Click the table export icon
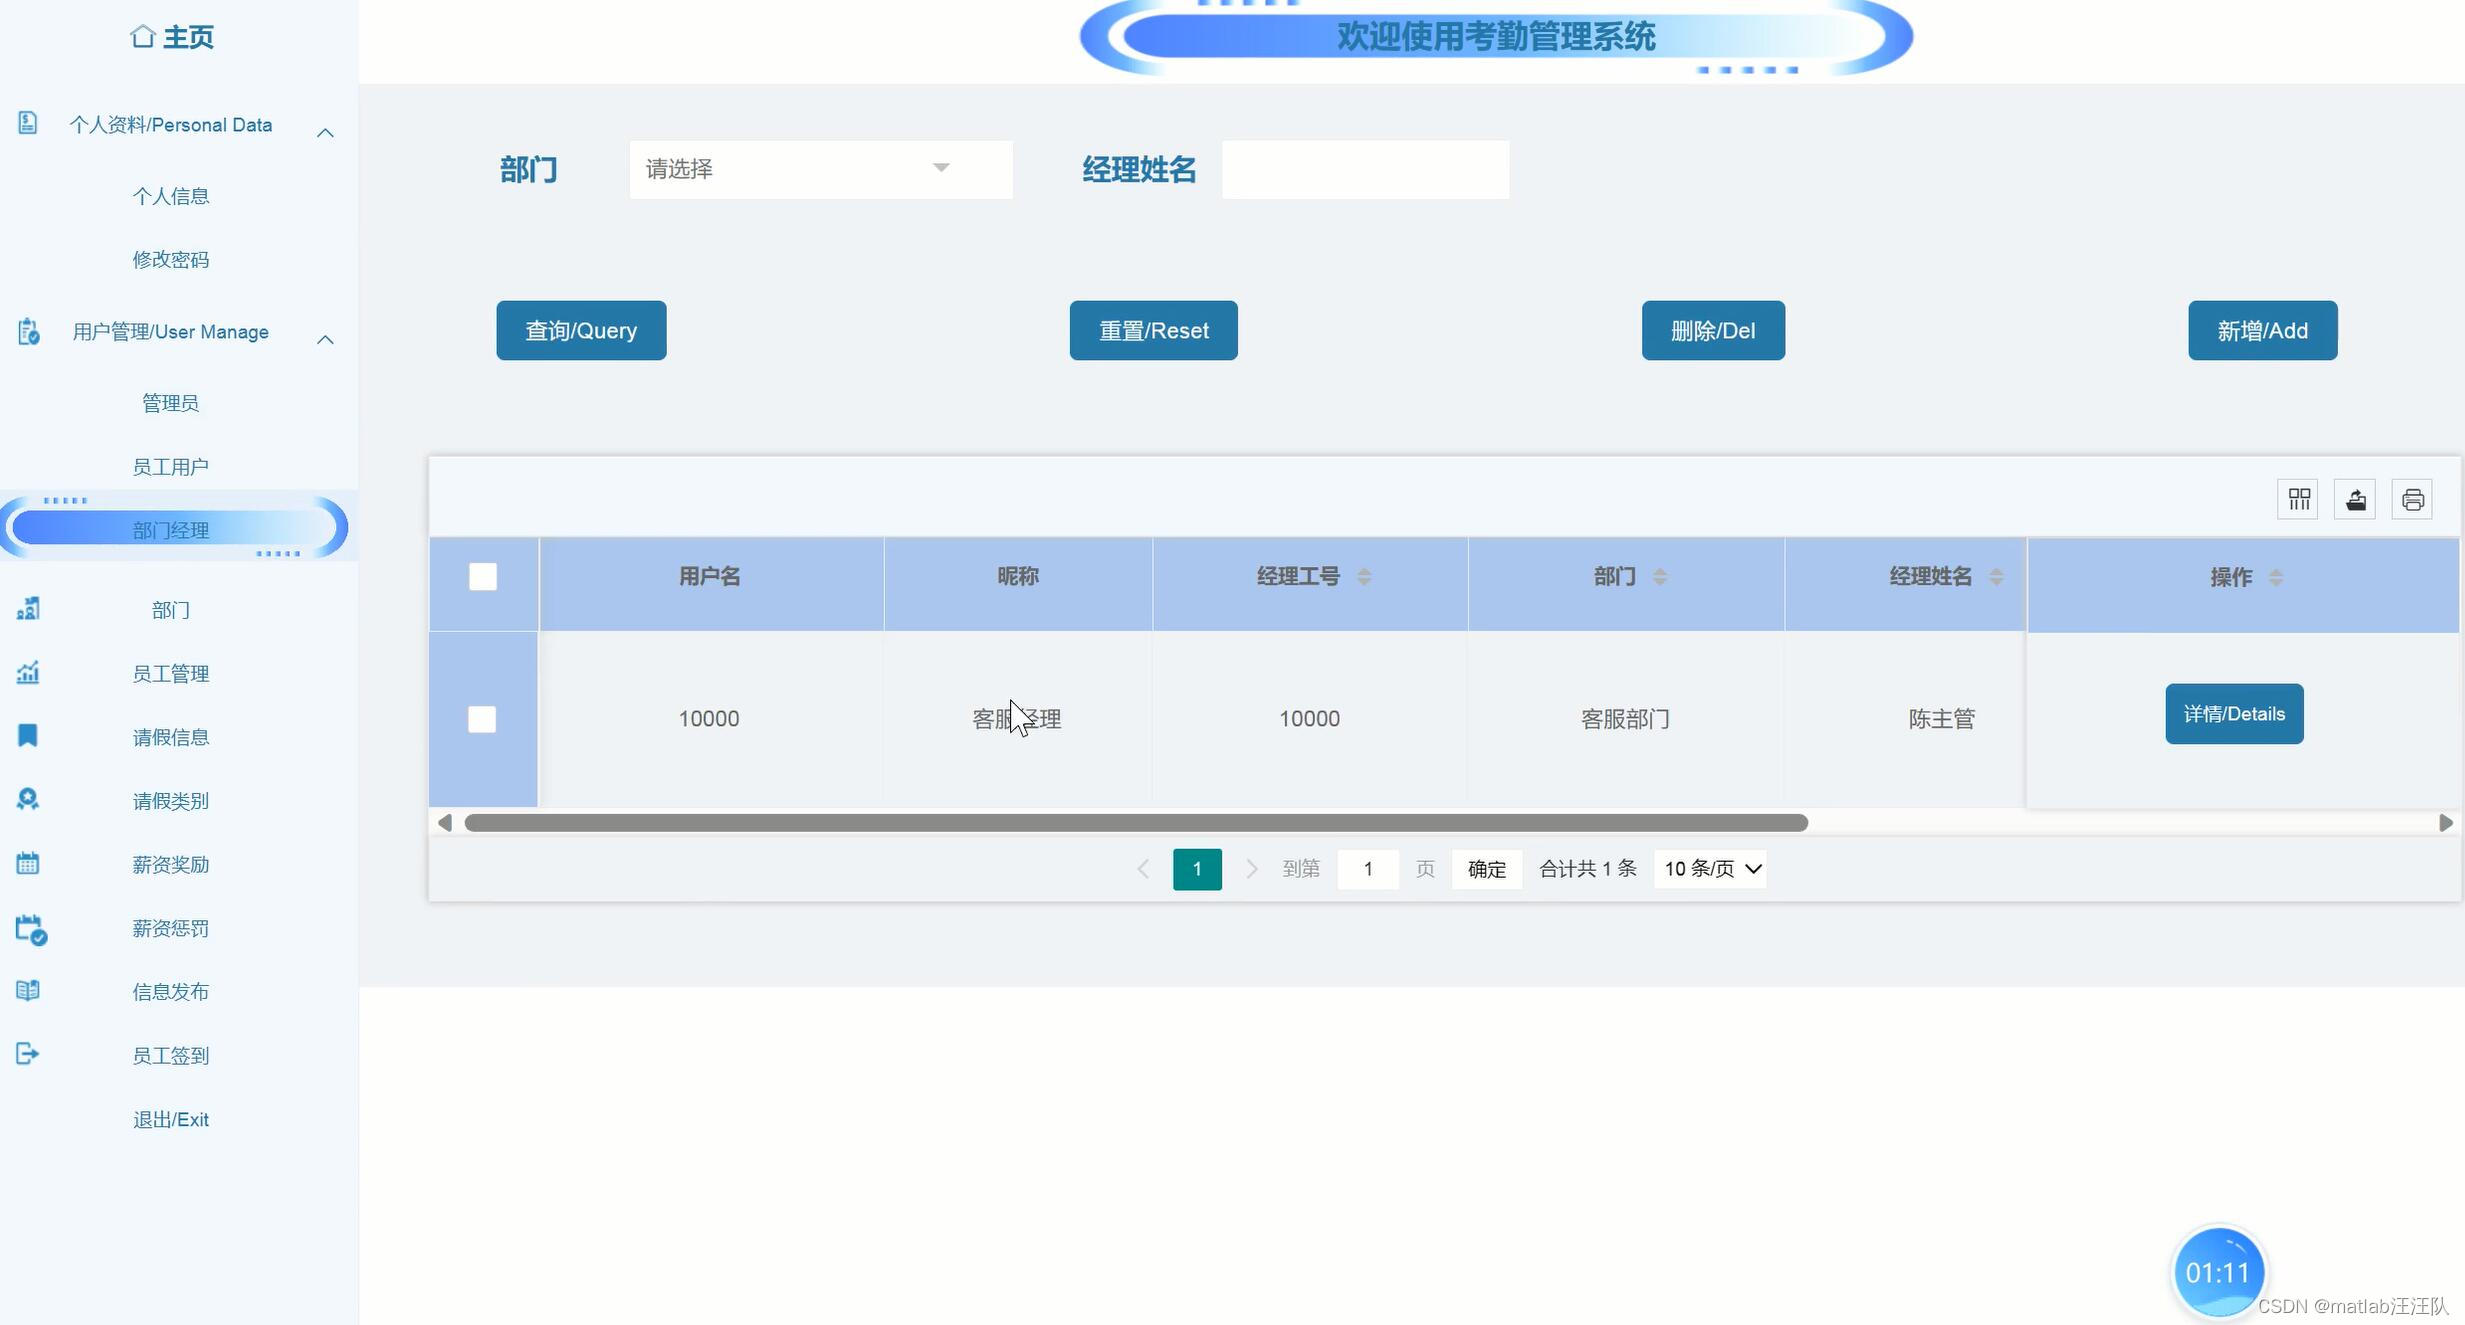 tap(2355, 499)
